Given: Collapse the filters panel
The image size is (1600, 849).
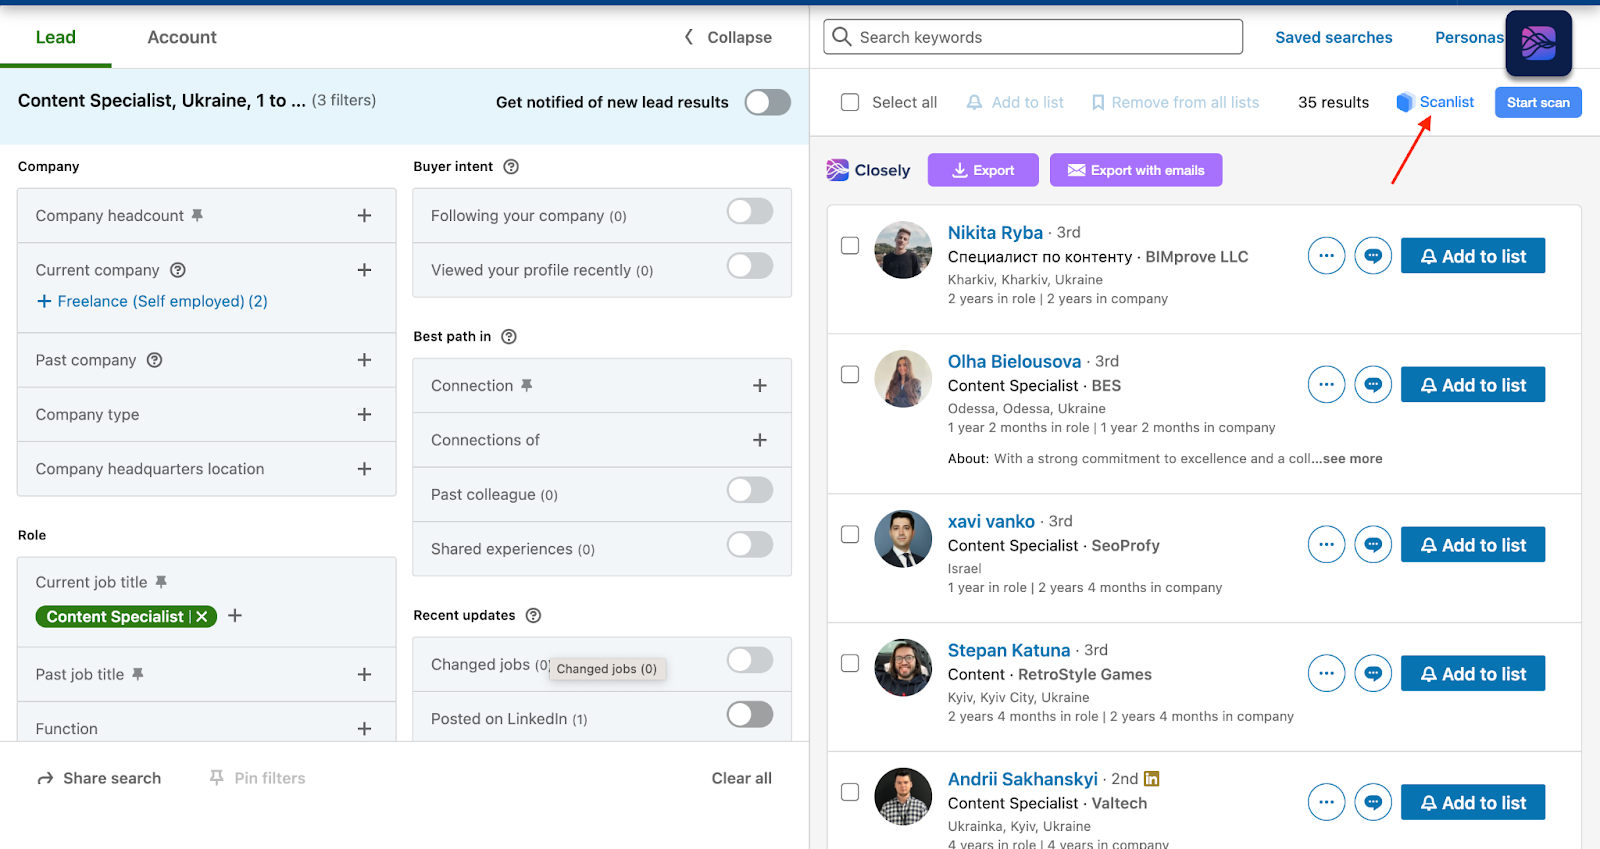Looking at the screenshot, I should click(x=728, y=37).
